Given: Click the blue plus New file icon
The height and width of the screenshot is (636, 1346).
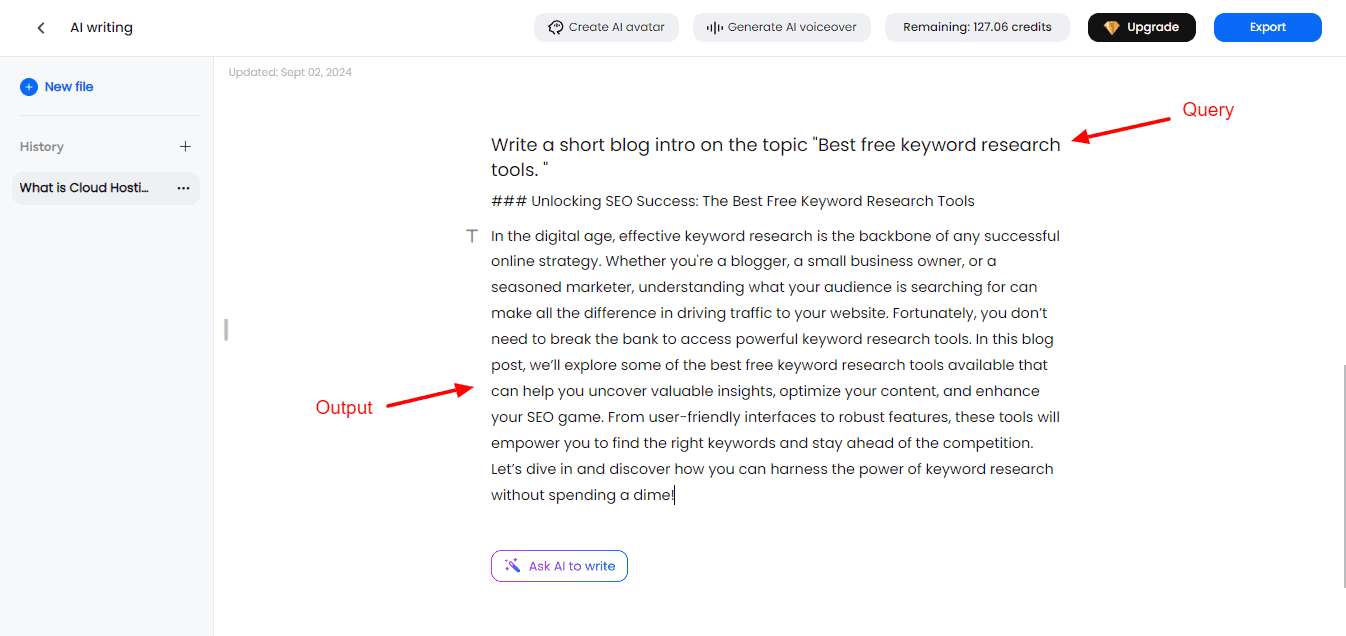Looking at the screenshot, I should pos(29,87).
